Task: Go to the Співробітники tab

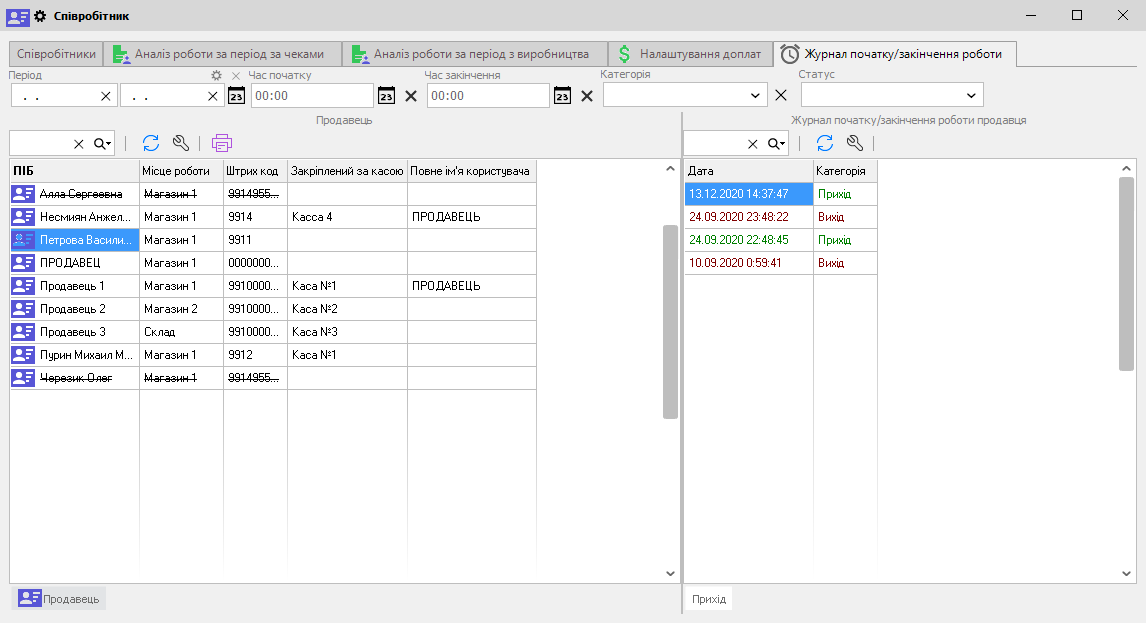Action: (56, 54)
